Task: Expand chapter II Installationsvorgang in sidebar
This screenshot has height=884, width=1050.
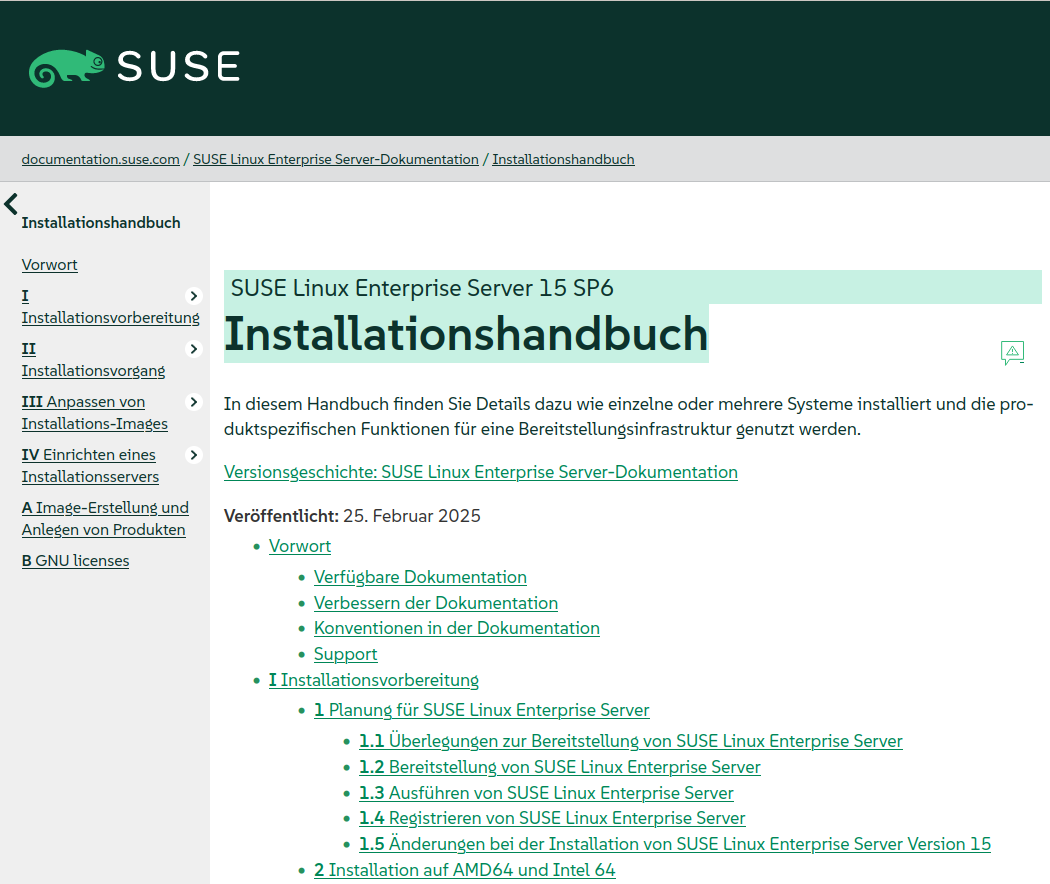Action: tap(193, 348)
